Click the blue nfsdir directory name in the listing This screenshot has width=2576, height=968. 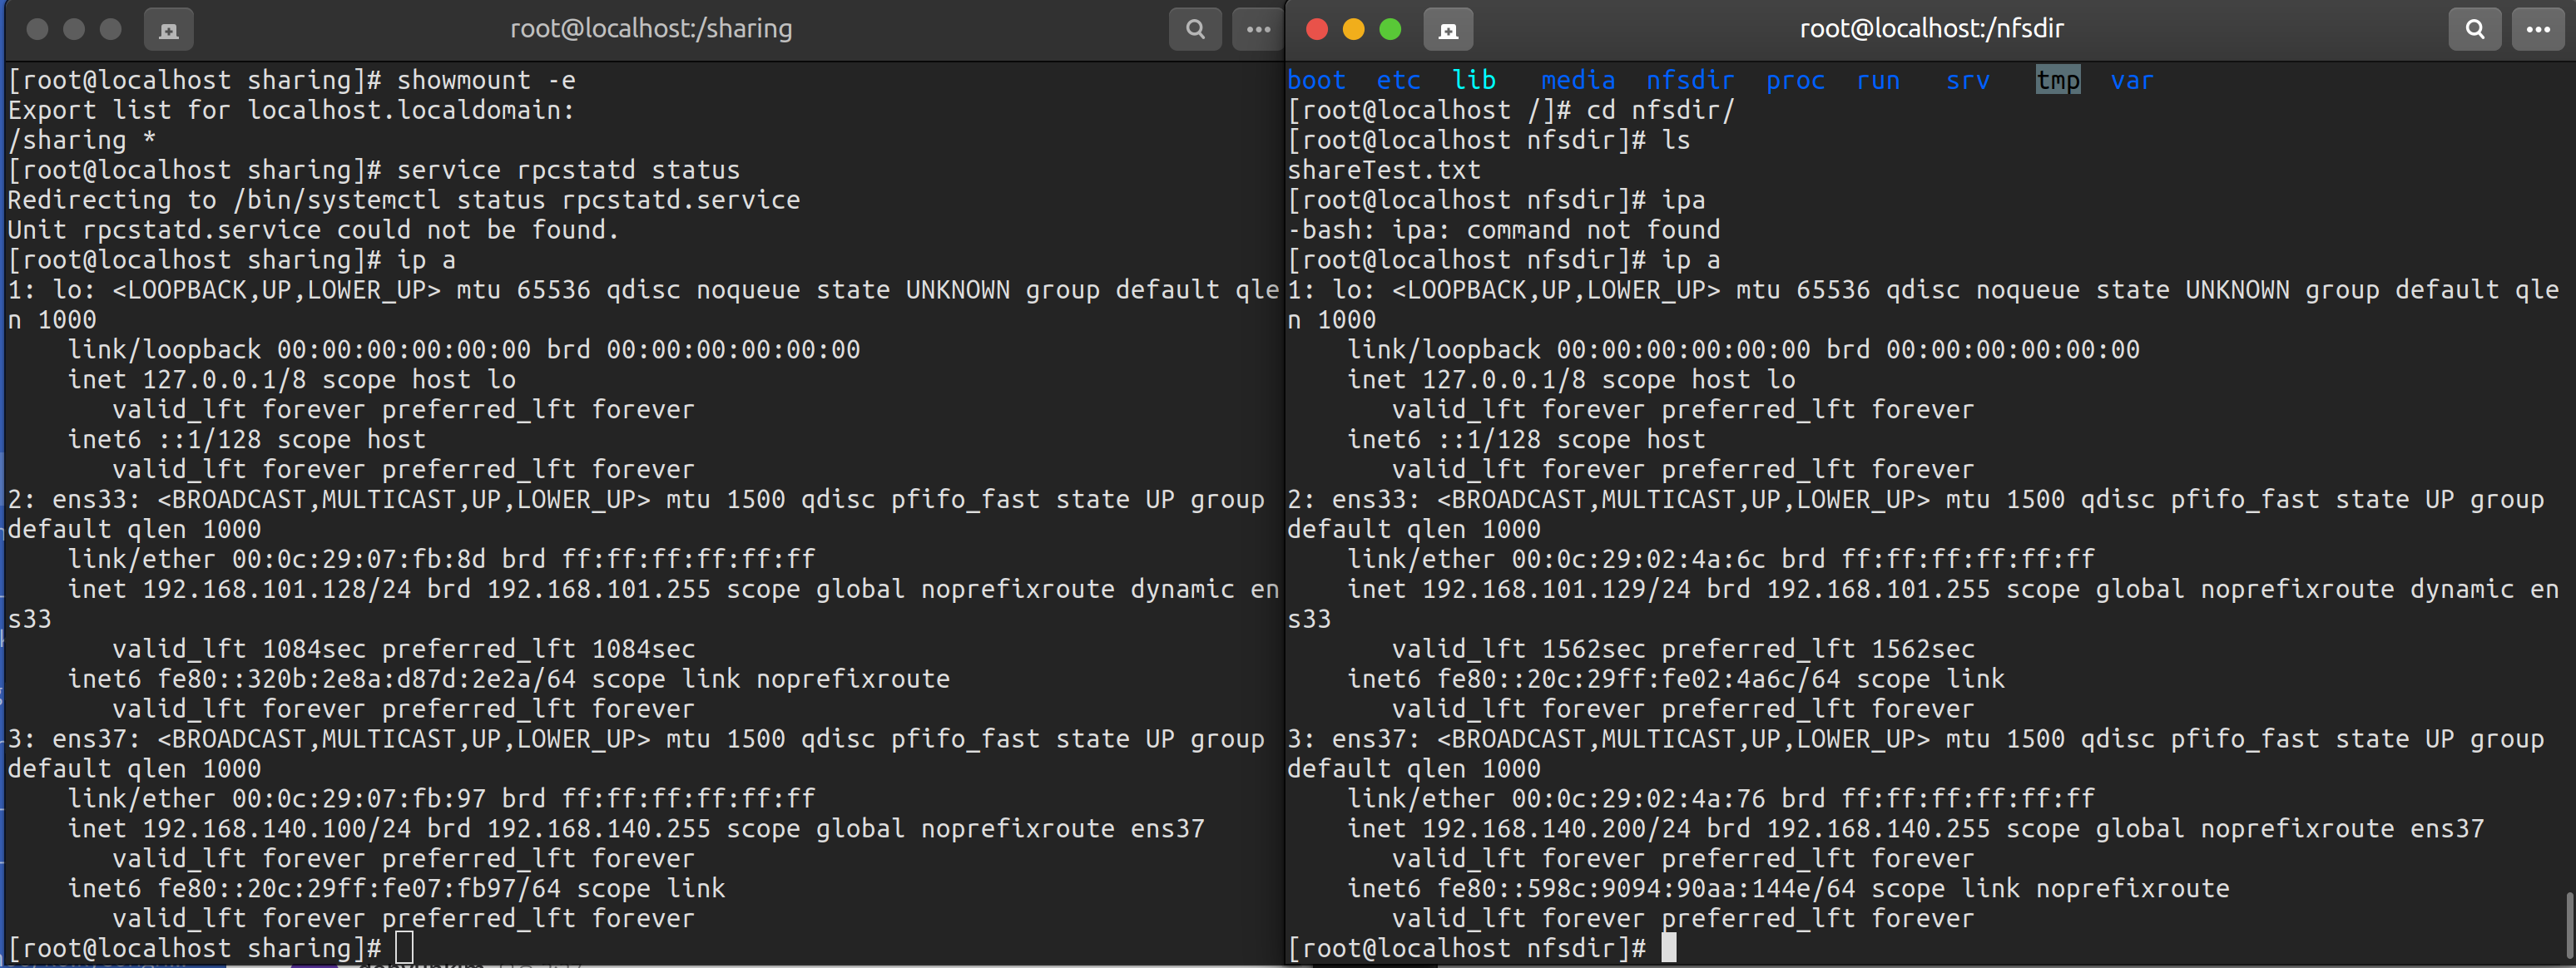point(1690,80)
